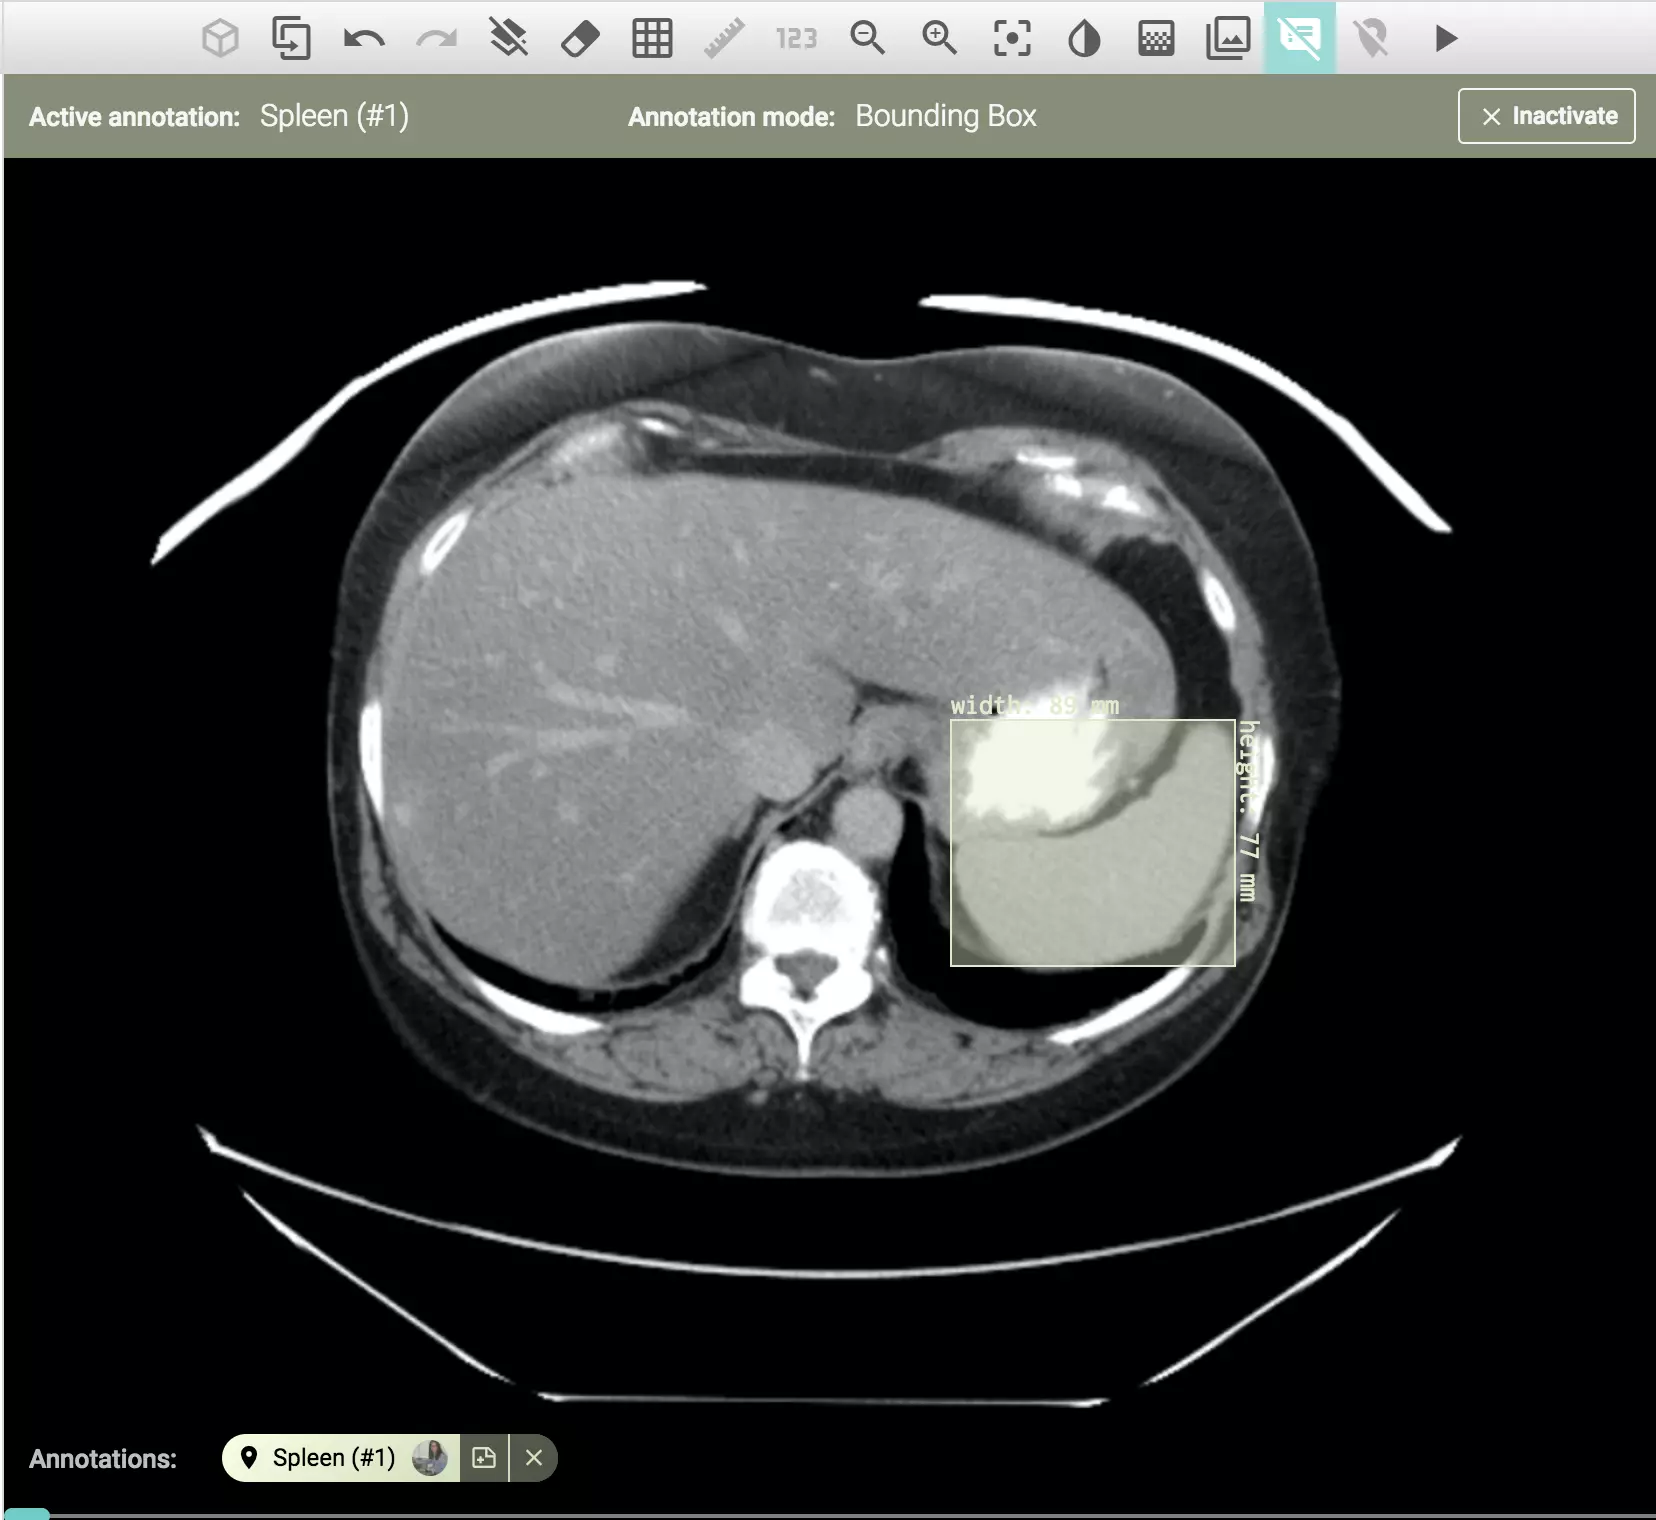This screenshot has width=1656, height=1520.
Task: Click the copy-to-slice icon in toolbar
Action: tap(291, 39)
